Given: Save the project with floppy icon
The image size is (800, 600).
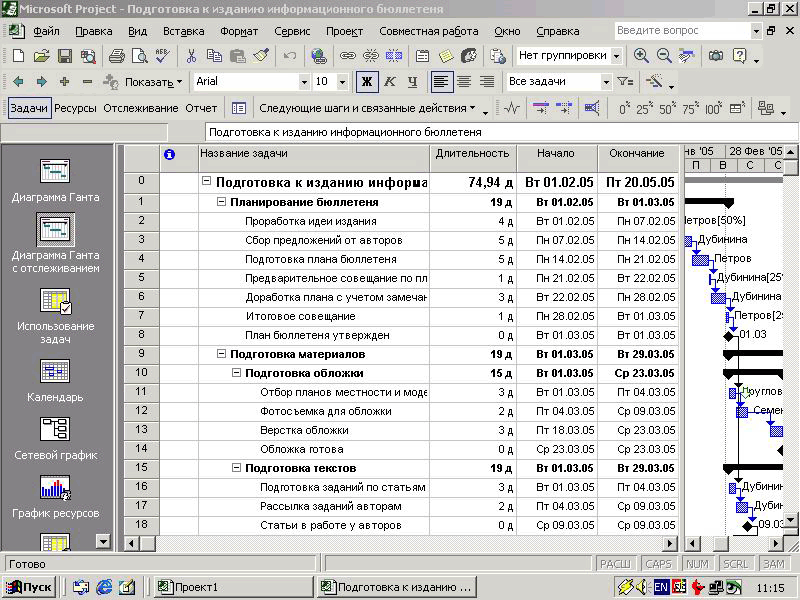Looking at the screenshot, I should click(x=65, y=55).
